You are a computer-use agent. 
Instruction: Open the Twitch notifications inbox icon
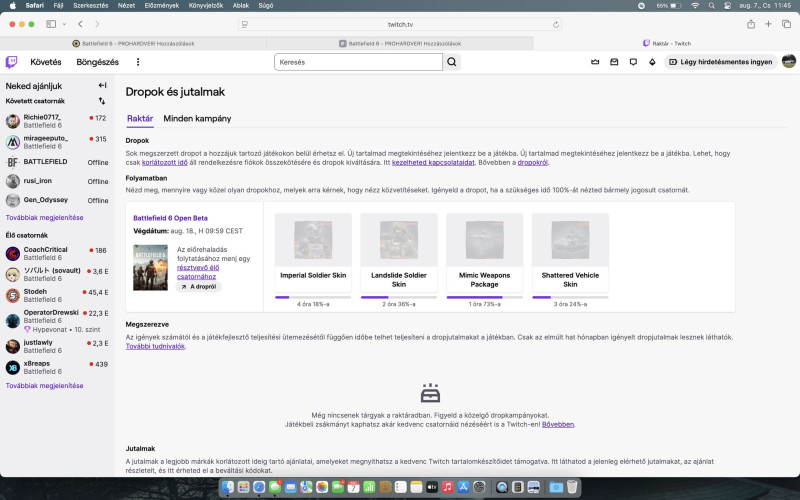pos(614,62)
